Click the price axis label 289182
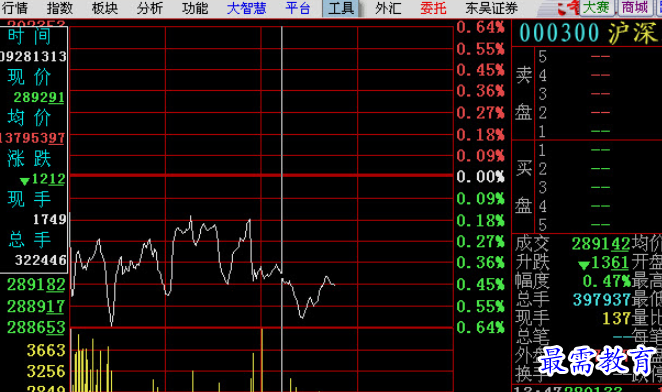Image resolution: width=662 pixels, height=392 pixels. [x=36, y=285]
